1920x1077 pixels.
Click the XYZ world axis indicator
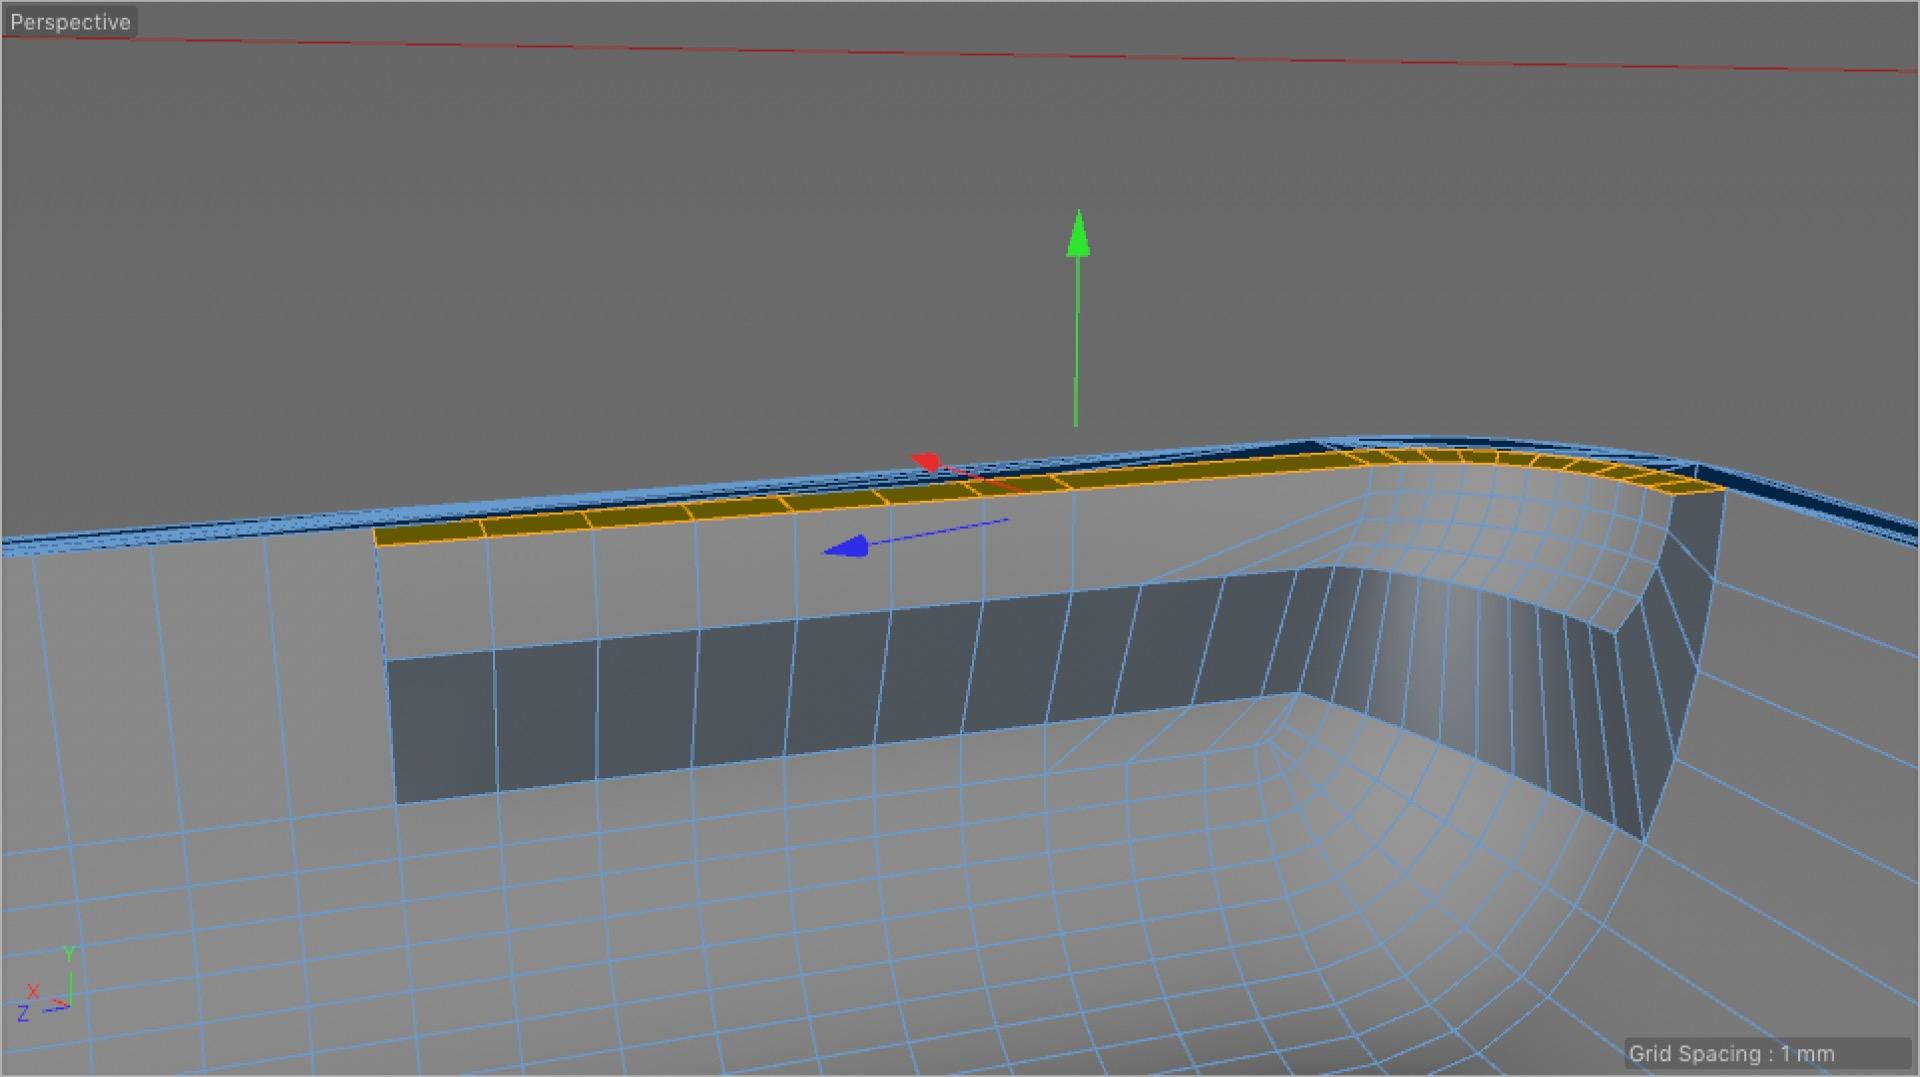click(47, 986)
